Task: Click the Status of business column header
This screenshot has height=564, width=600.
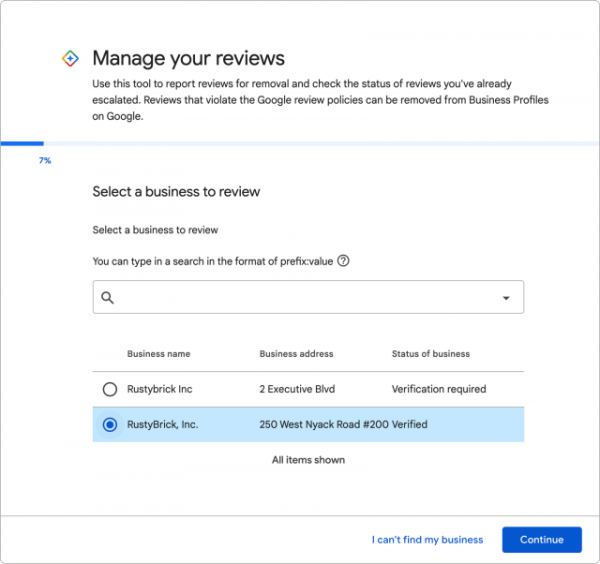Action: click(x=430, y=354)
